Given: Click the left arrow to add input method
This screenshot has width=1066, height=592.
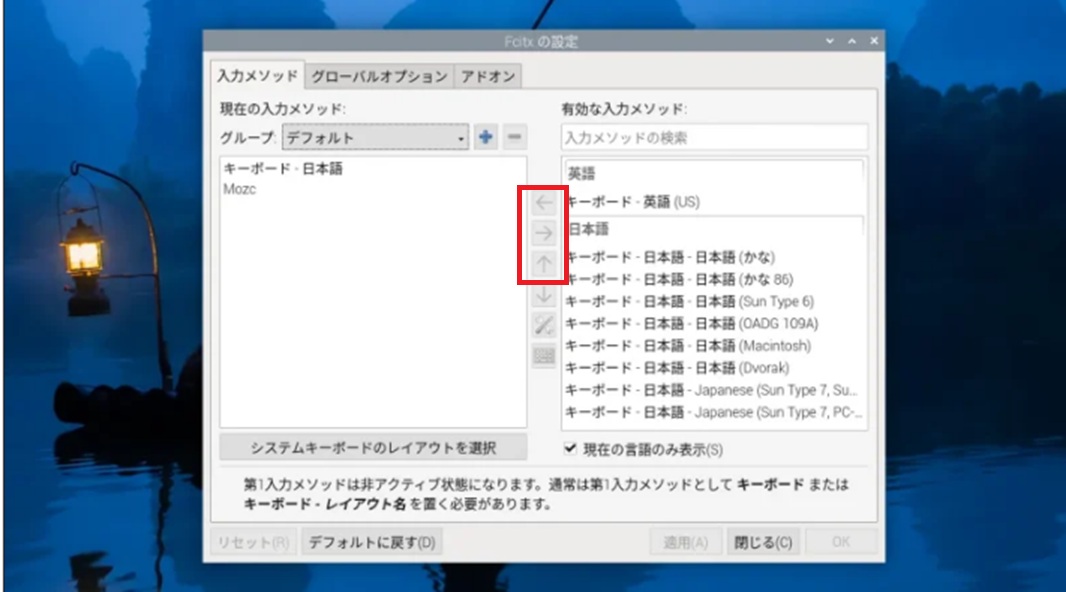Looking at the screenshot, I should point(544,203).
